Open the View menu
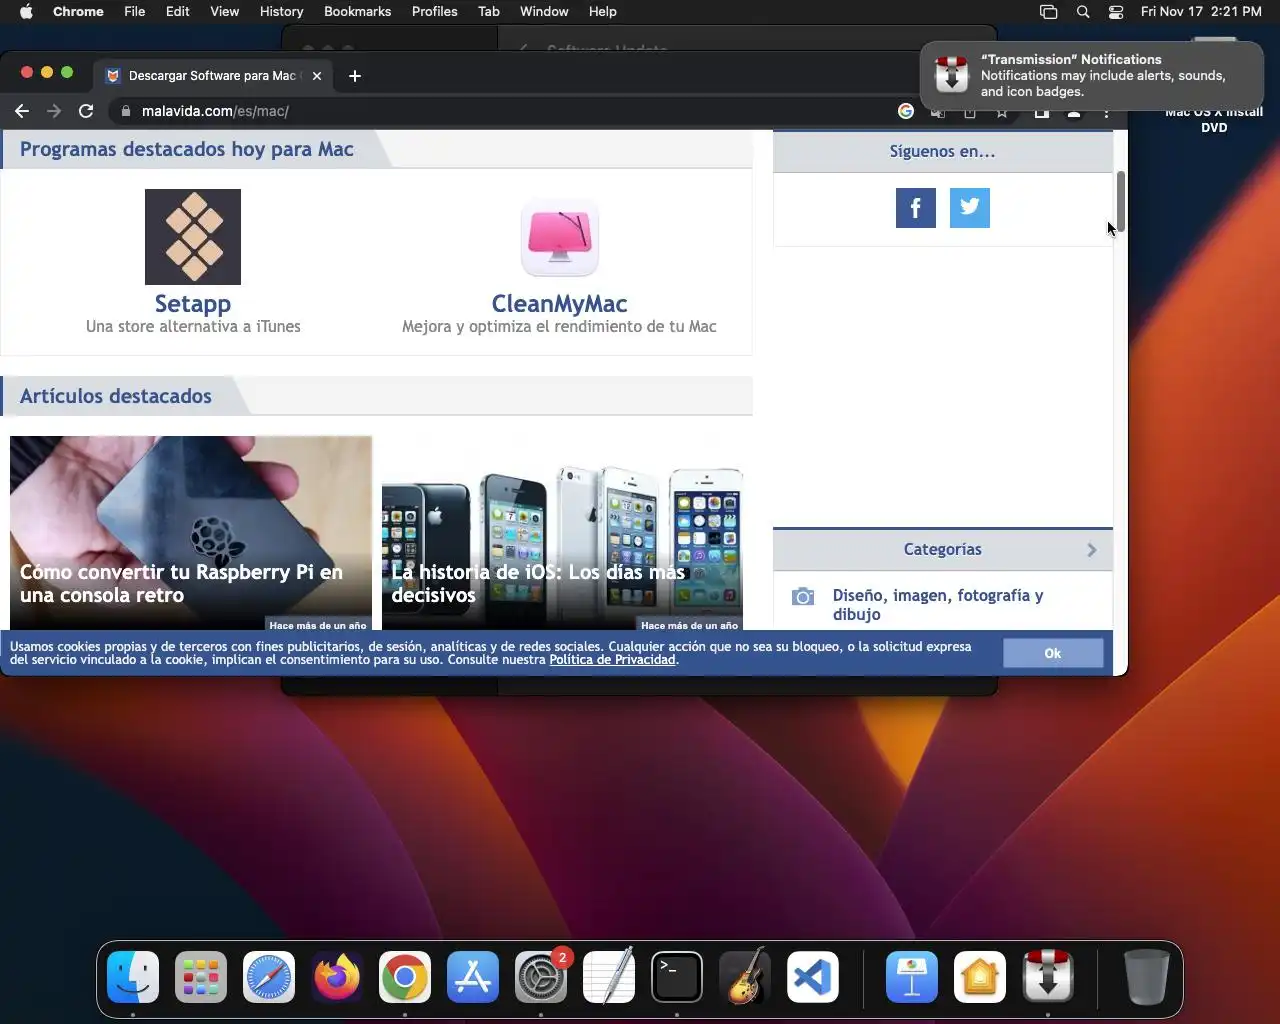Viewport: 1280px width, 1024px height. [x=225, y=11]
